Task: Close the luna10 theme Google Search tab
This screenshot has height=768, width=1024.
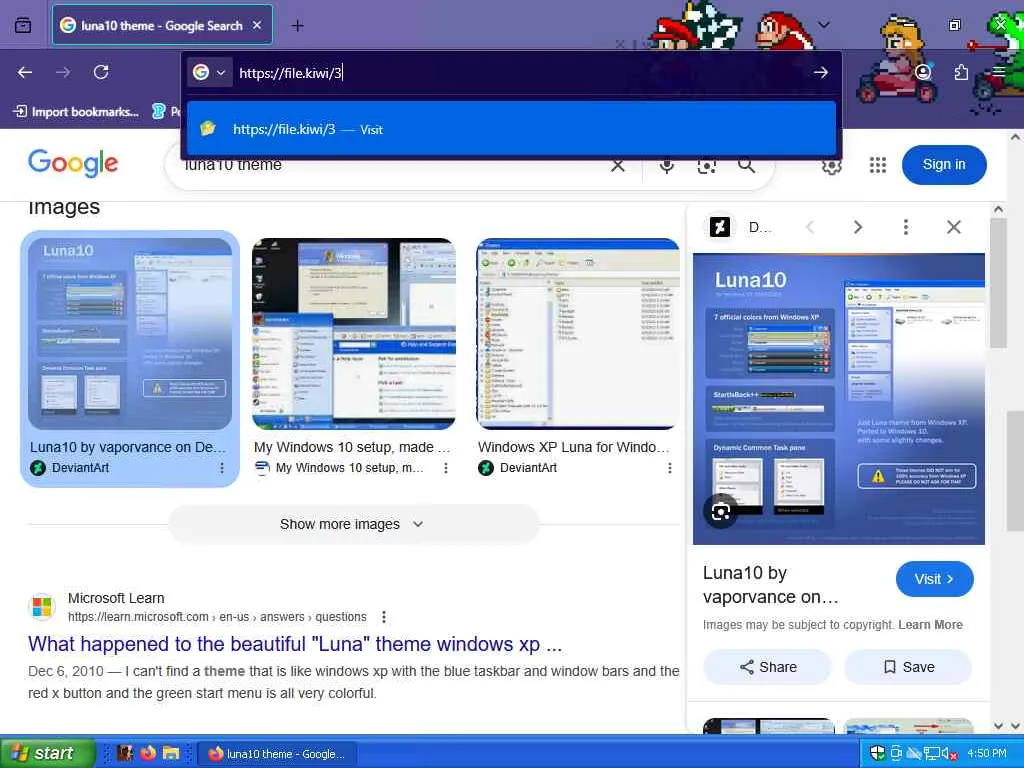Action: (257, 25)
